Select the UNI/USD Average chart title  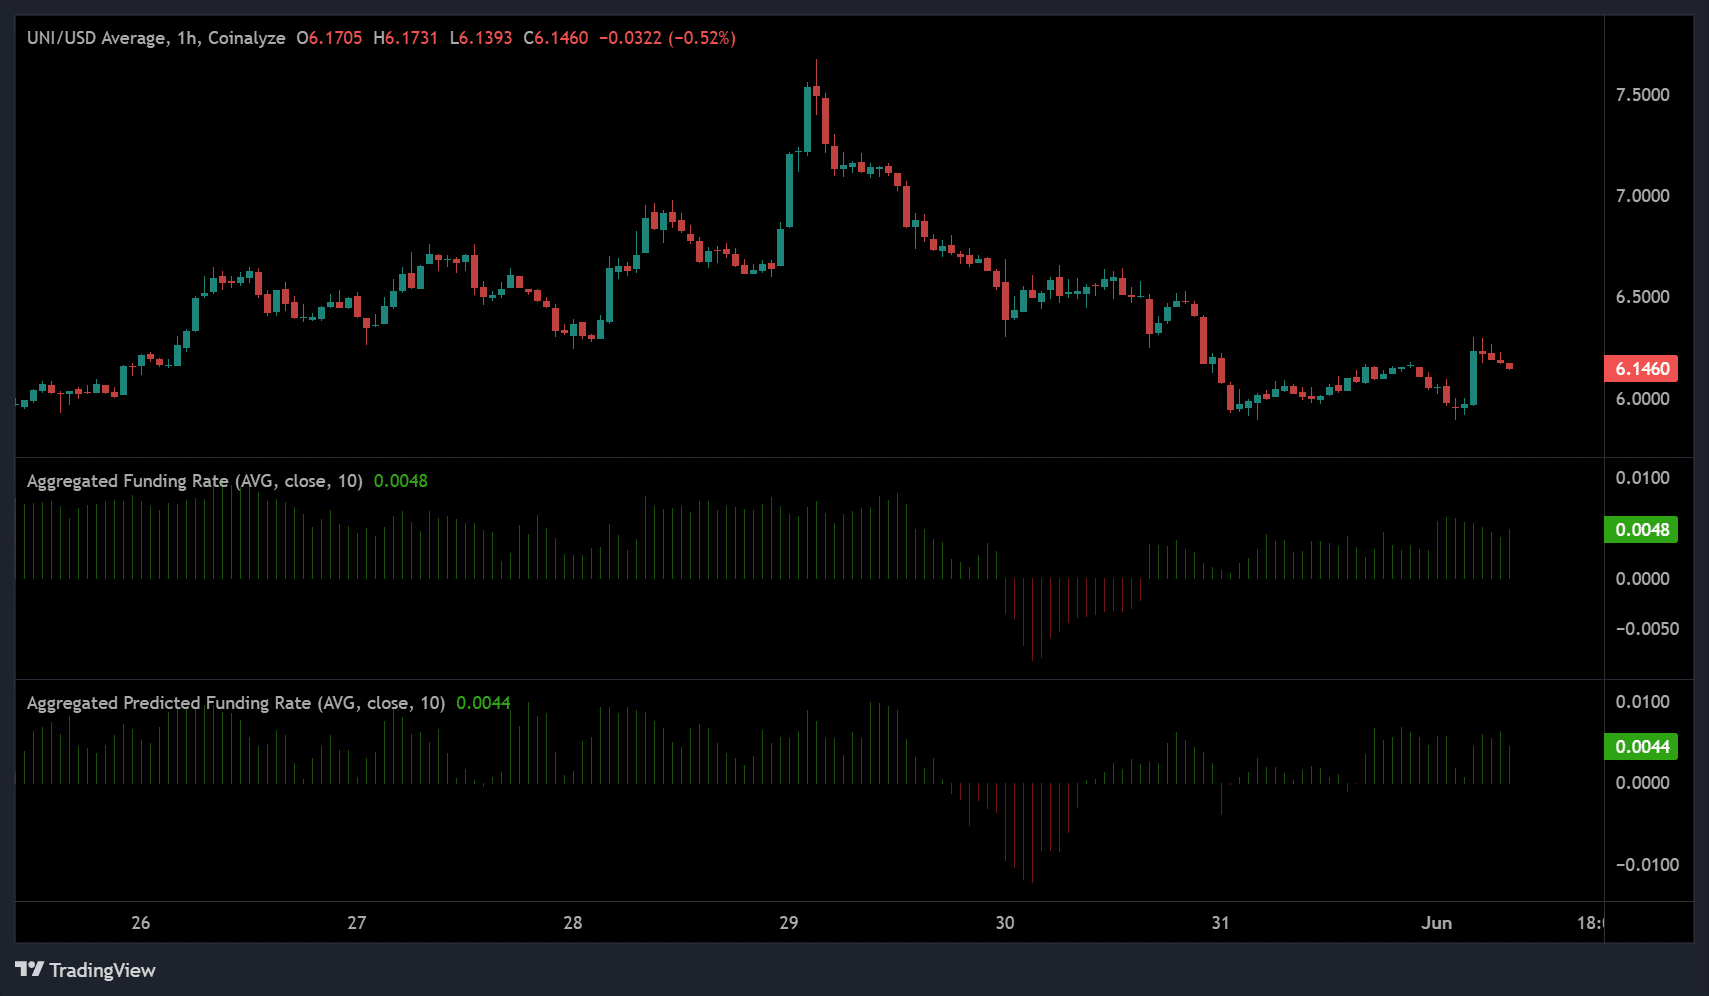click(155, 38)
